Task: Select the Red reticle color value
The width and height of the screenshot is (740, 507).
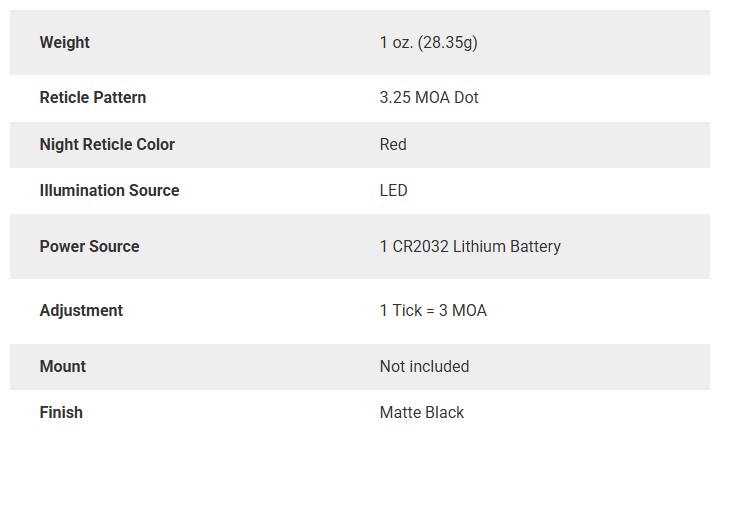Action: click(x=393, y=144)
